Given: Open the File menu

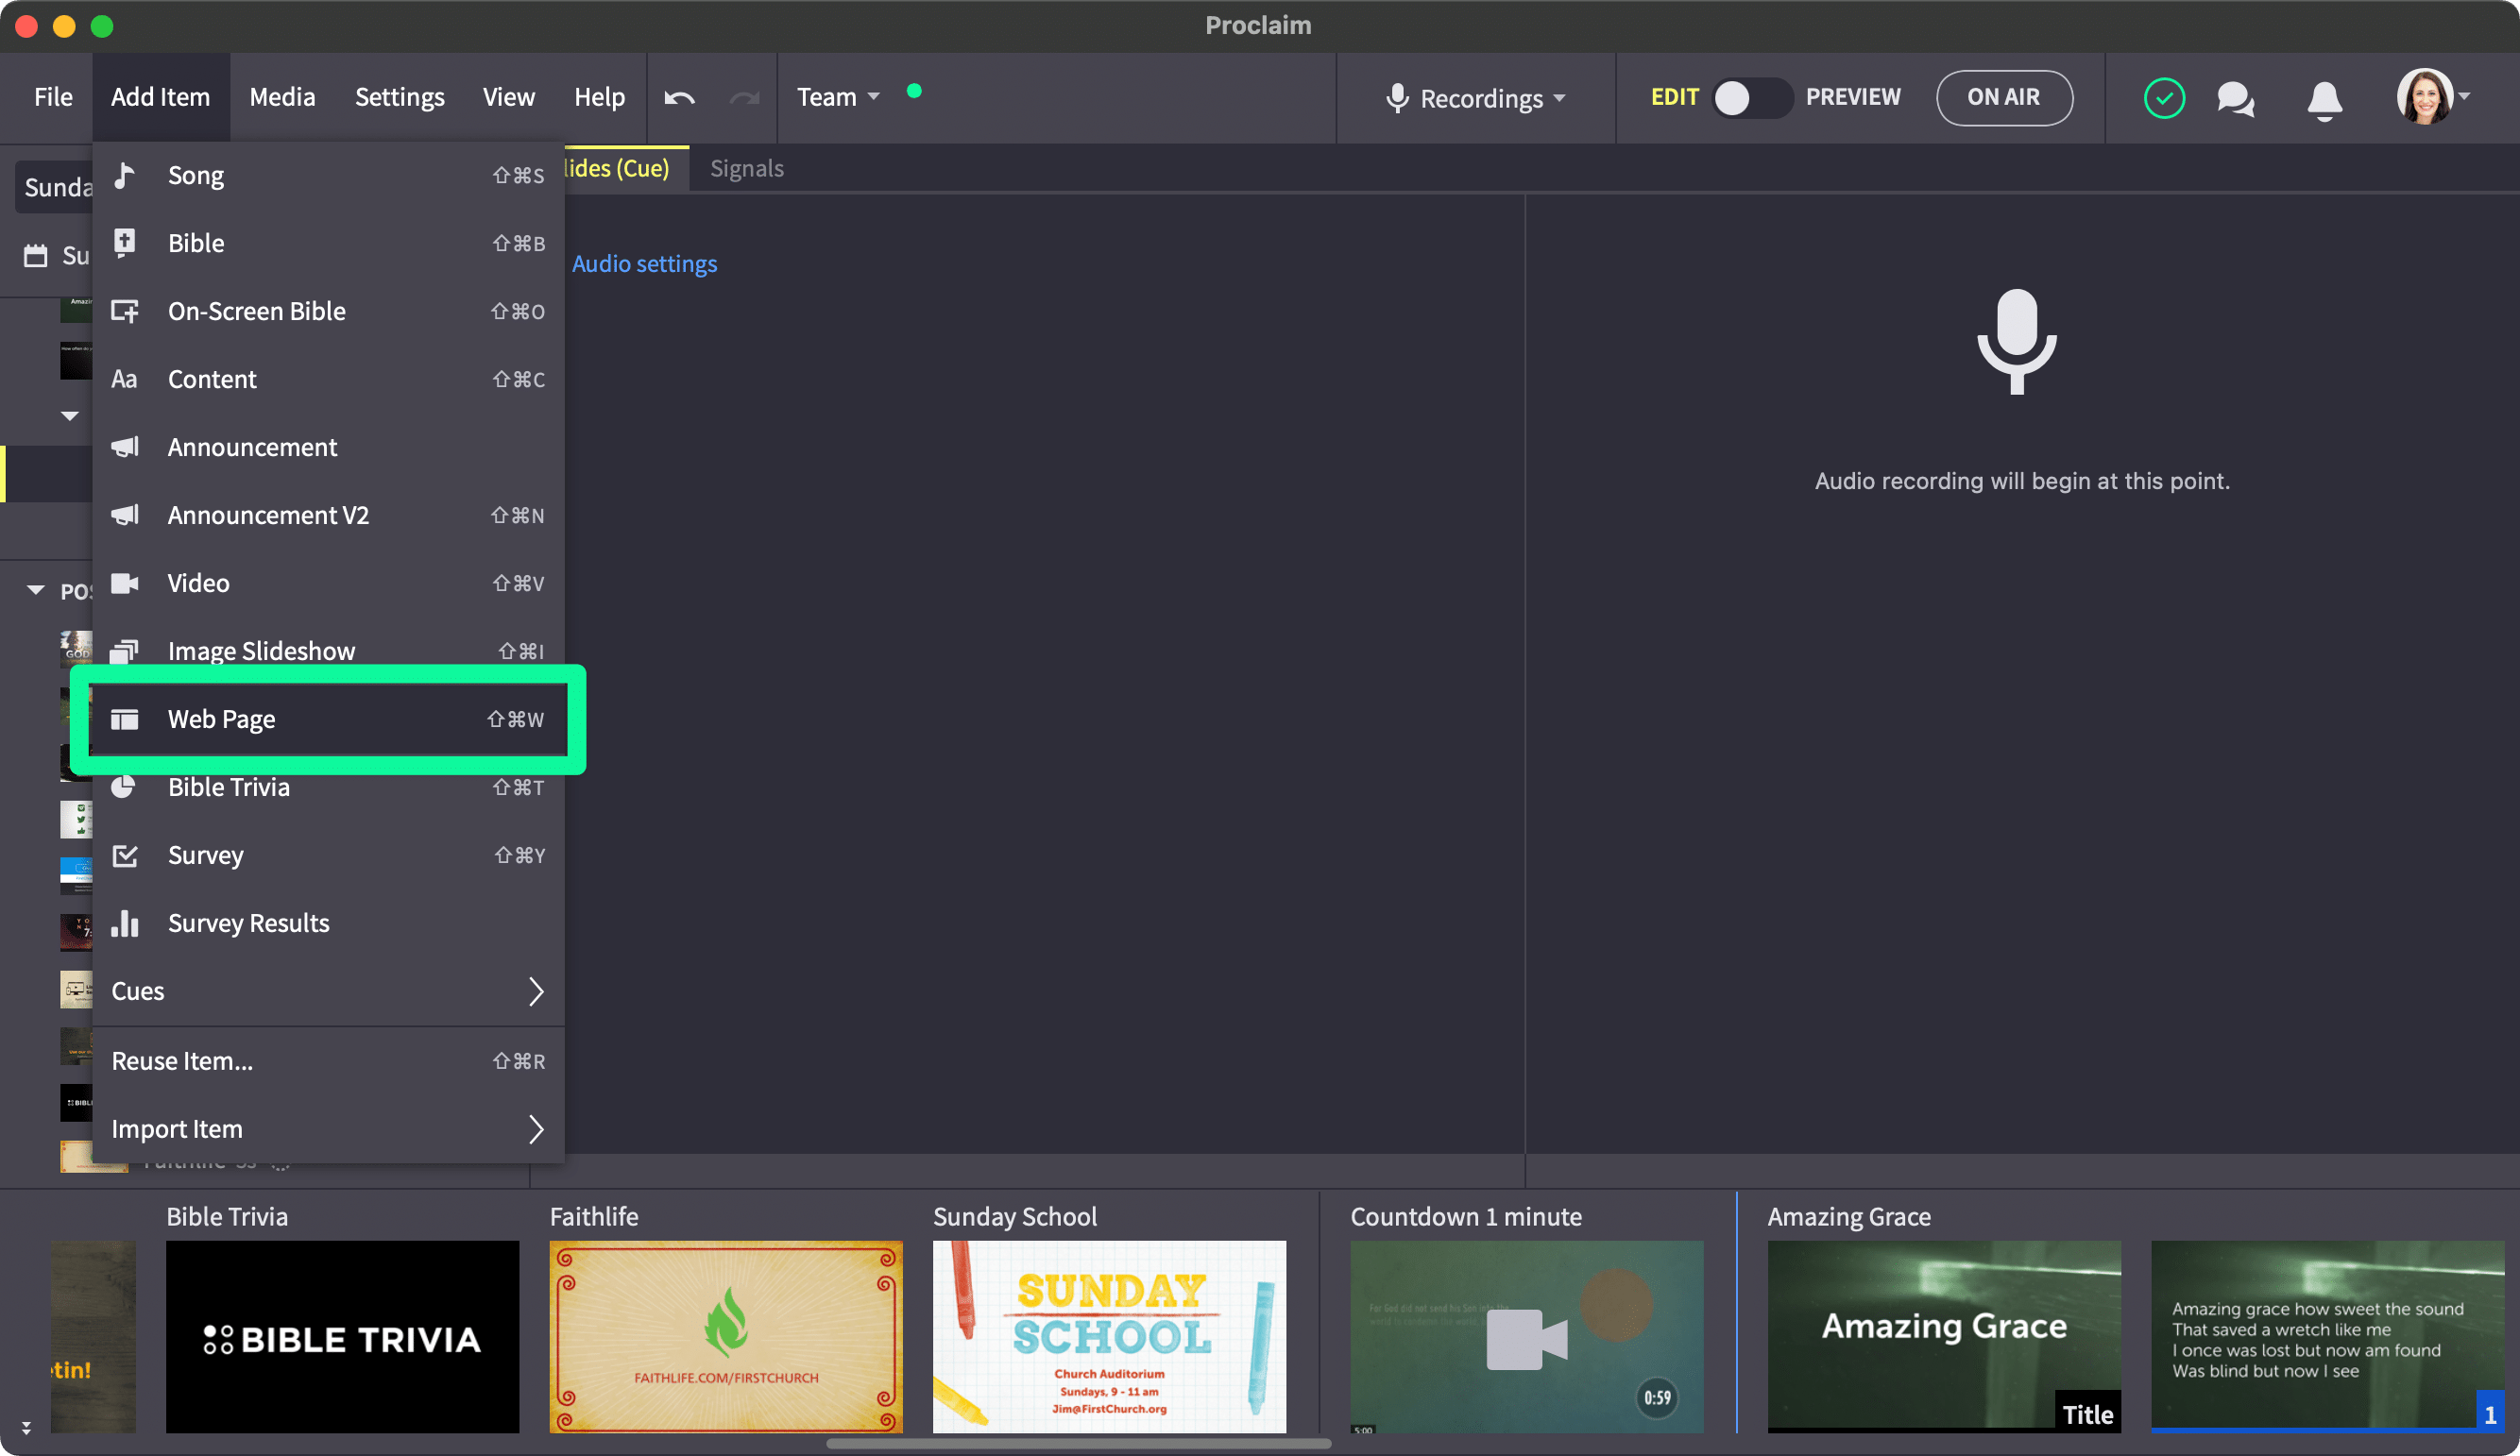Looking at the screenshot, I should click(x=53, y=96).
